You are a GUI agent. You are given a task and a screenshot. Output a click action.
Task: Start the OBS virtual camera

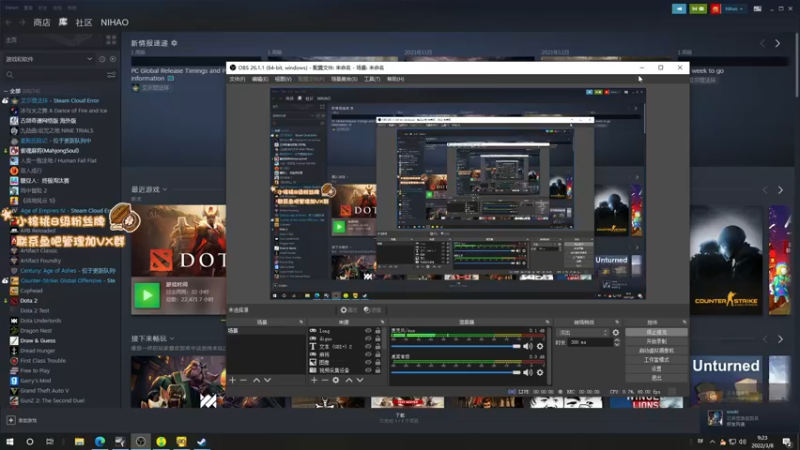656,351
